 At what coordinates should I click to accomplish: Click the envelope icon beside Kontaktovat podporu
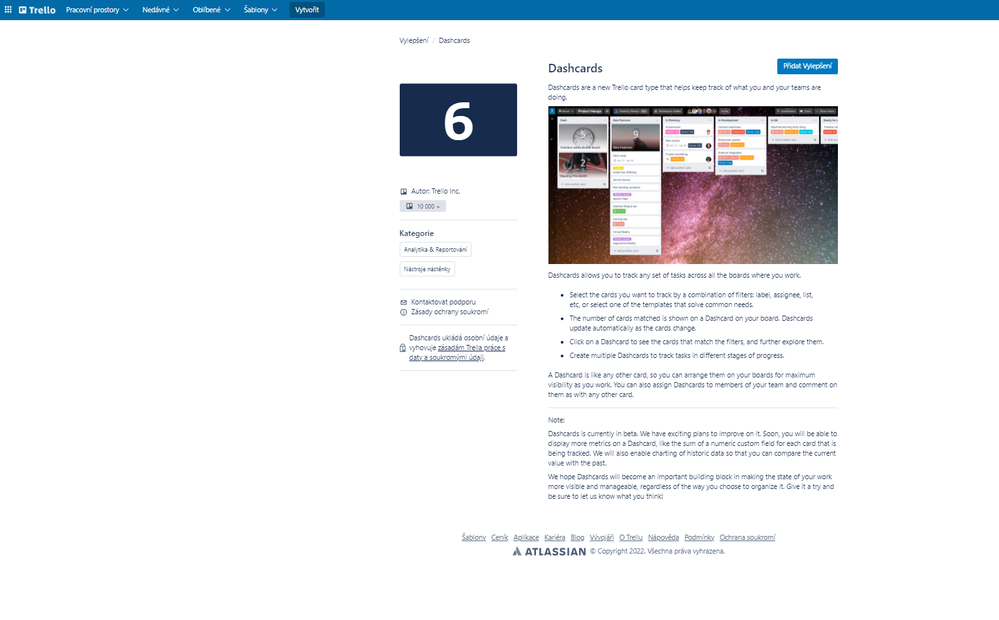[403, 302]
